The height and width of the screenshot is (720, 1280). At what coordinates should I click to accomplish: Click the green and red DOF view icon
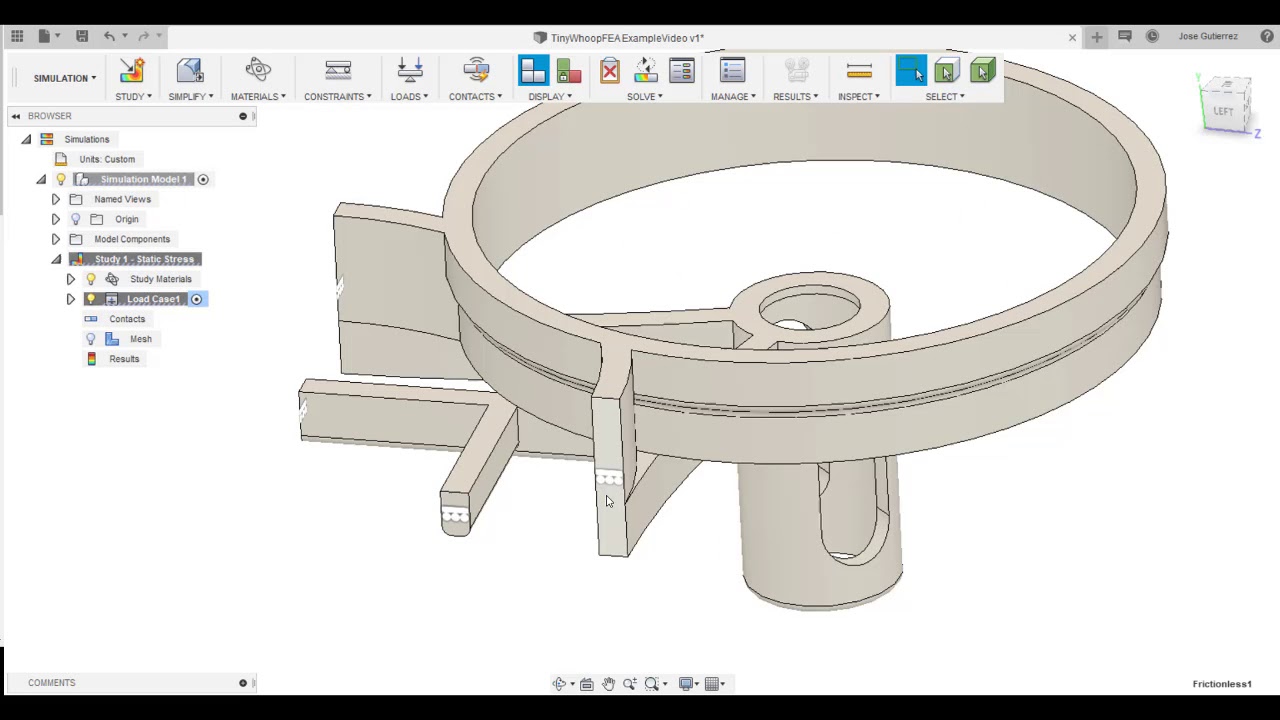click(568, 71)
